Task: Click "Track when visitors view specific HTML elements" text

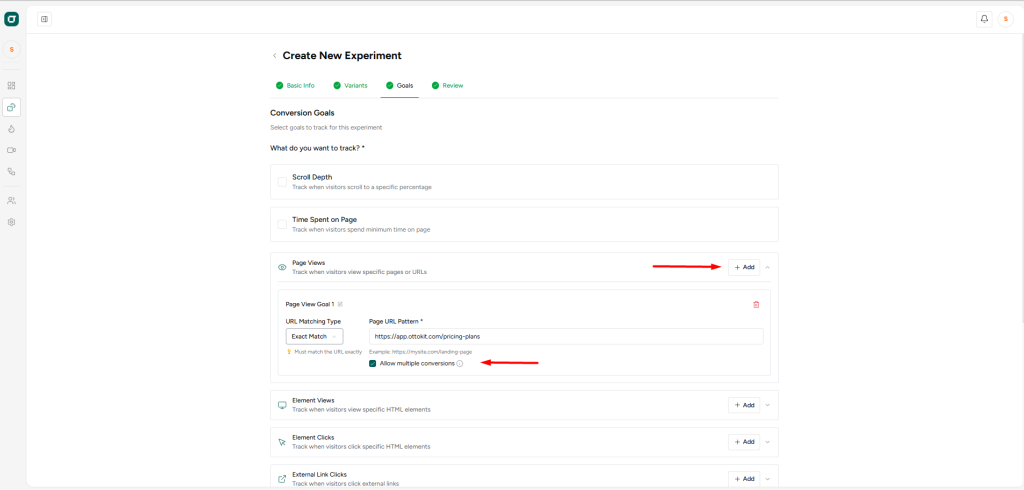Action: pos(361,410)
